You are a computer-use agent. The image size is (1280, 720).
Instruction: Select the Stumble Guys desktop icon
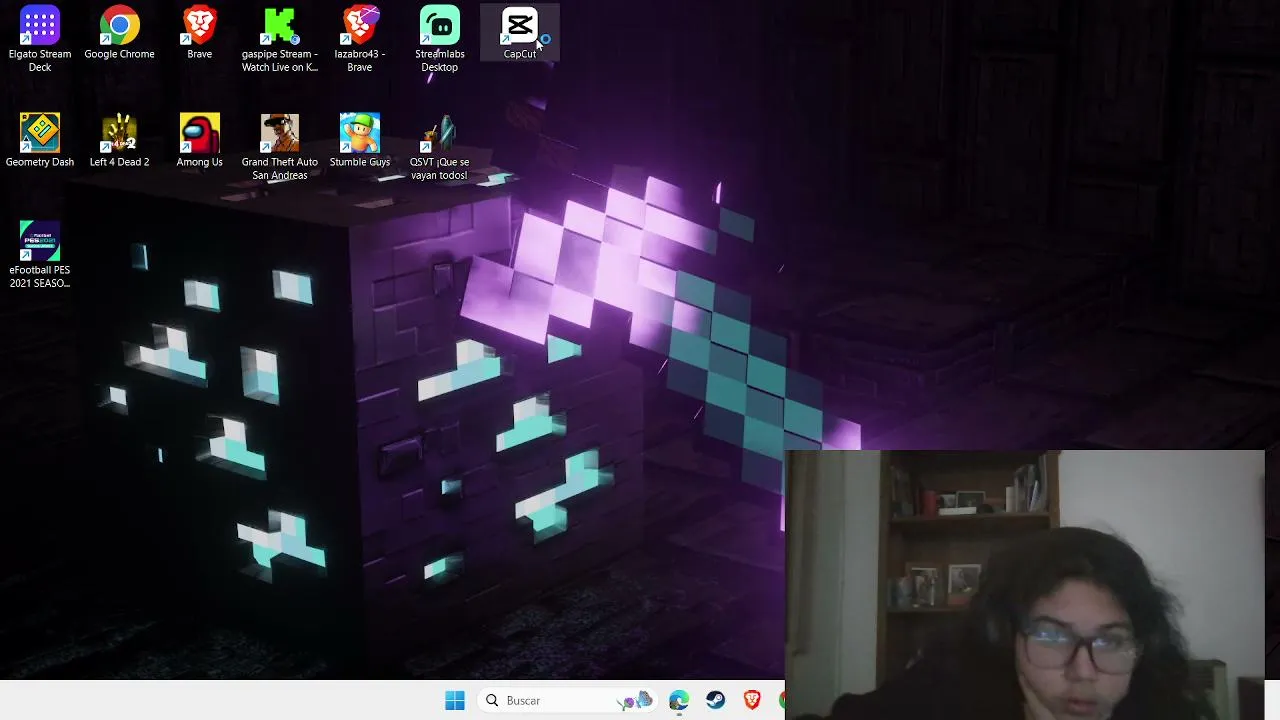pyautogui.click(x=360, y=140)
